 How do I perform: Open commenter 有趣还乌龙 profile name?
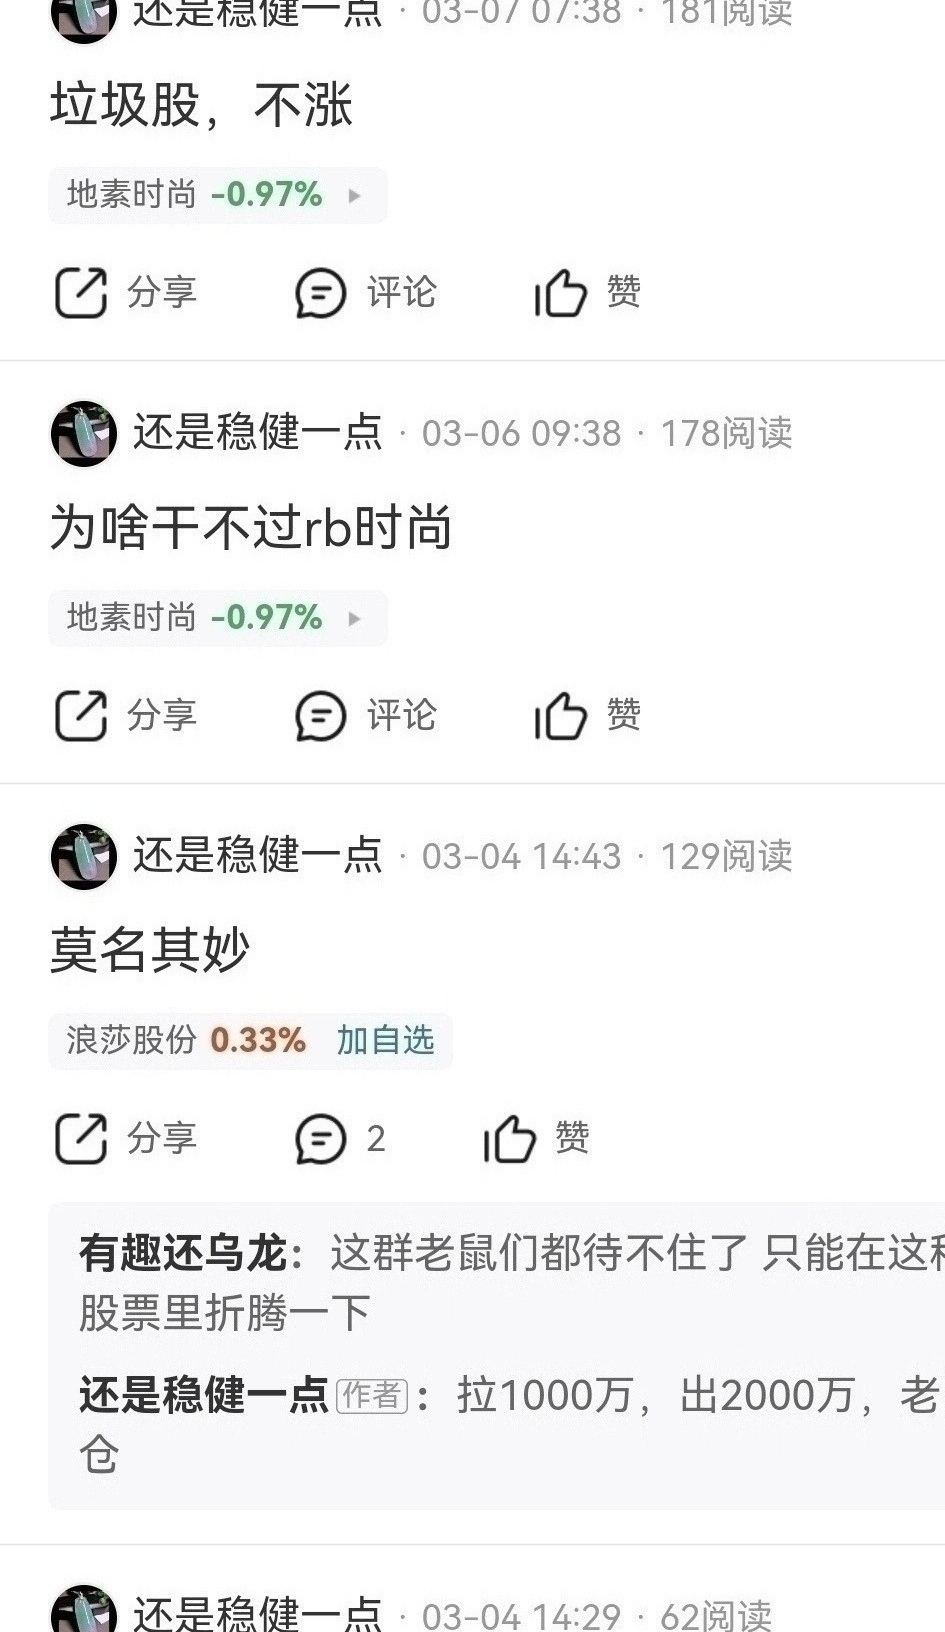[x=183, y=1253]
